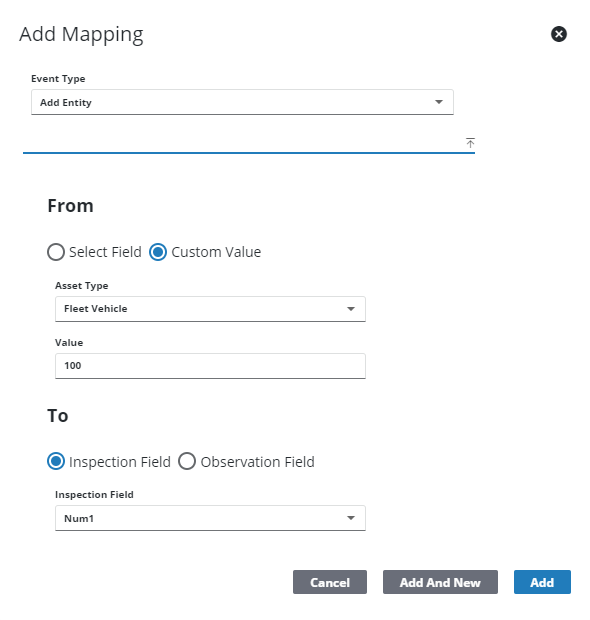Confirm with the blue Add button
The width and height of the screenshot is (590, 620).
[542, 582]
